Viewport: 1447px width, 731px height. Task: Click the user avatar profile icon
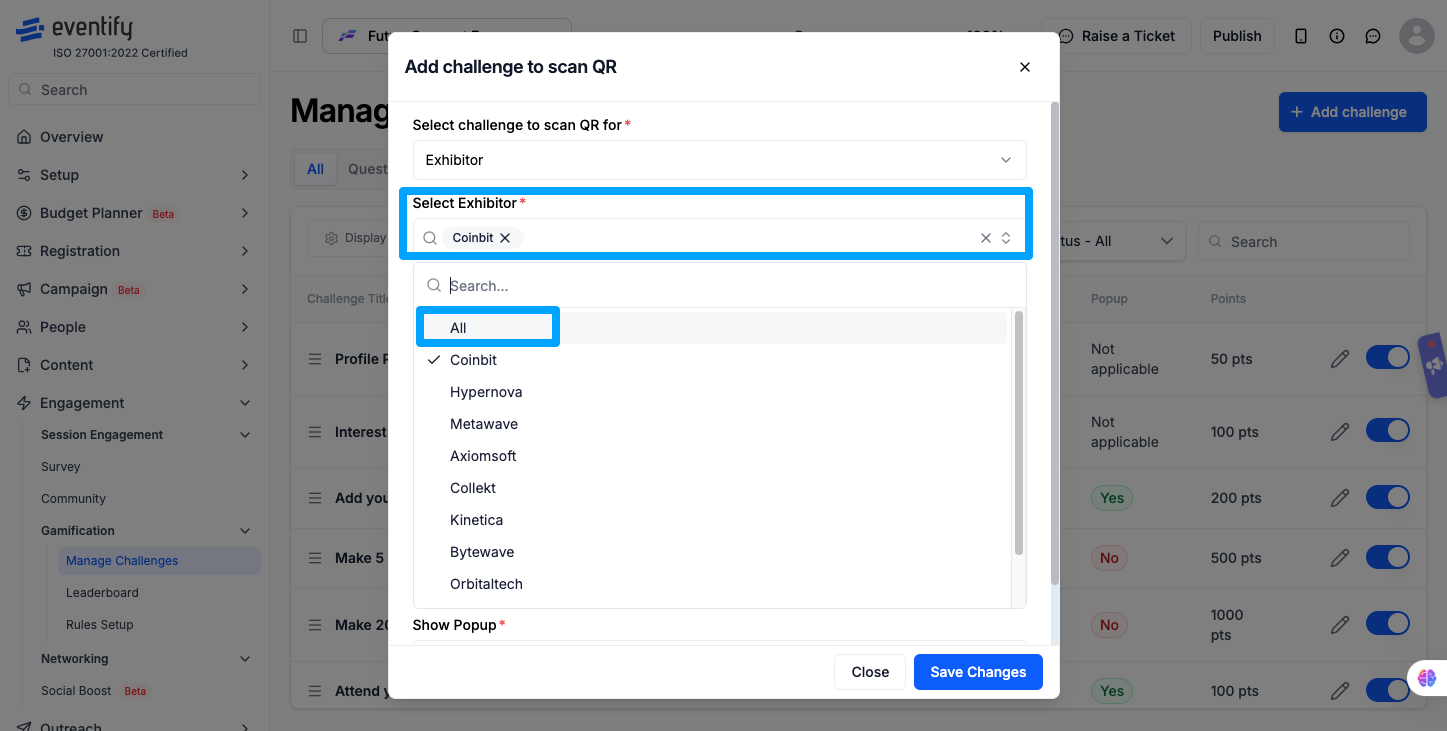1417,36
